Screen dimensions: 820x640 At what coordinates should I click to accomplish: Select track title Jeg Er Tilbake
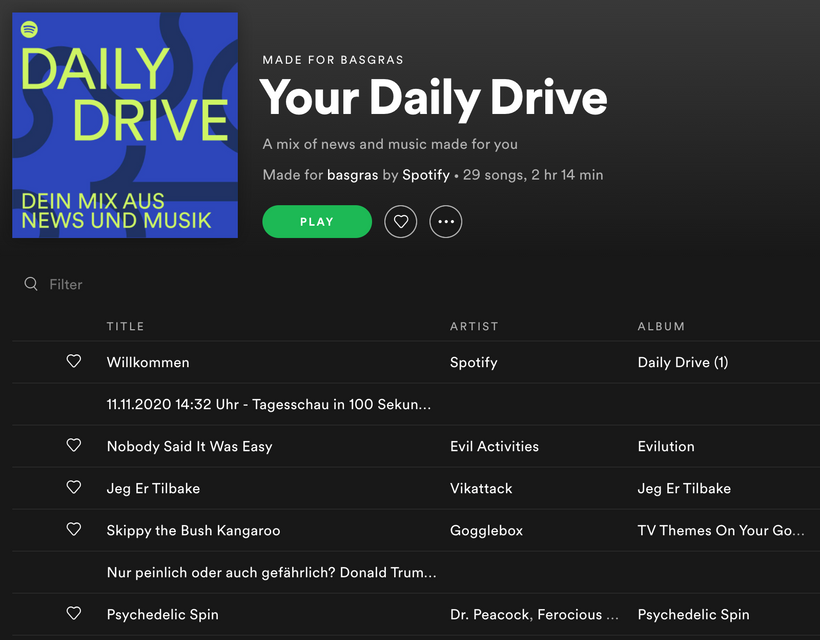pyautogui.click(x=153, y=488)
